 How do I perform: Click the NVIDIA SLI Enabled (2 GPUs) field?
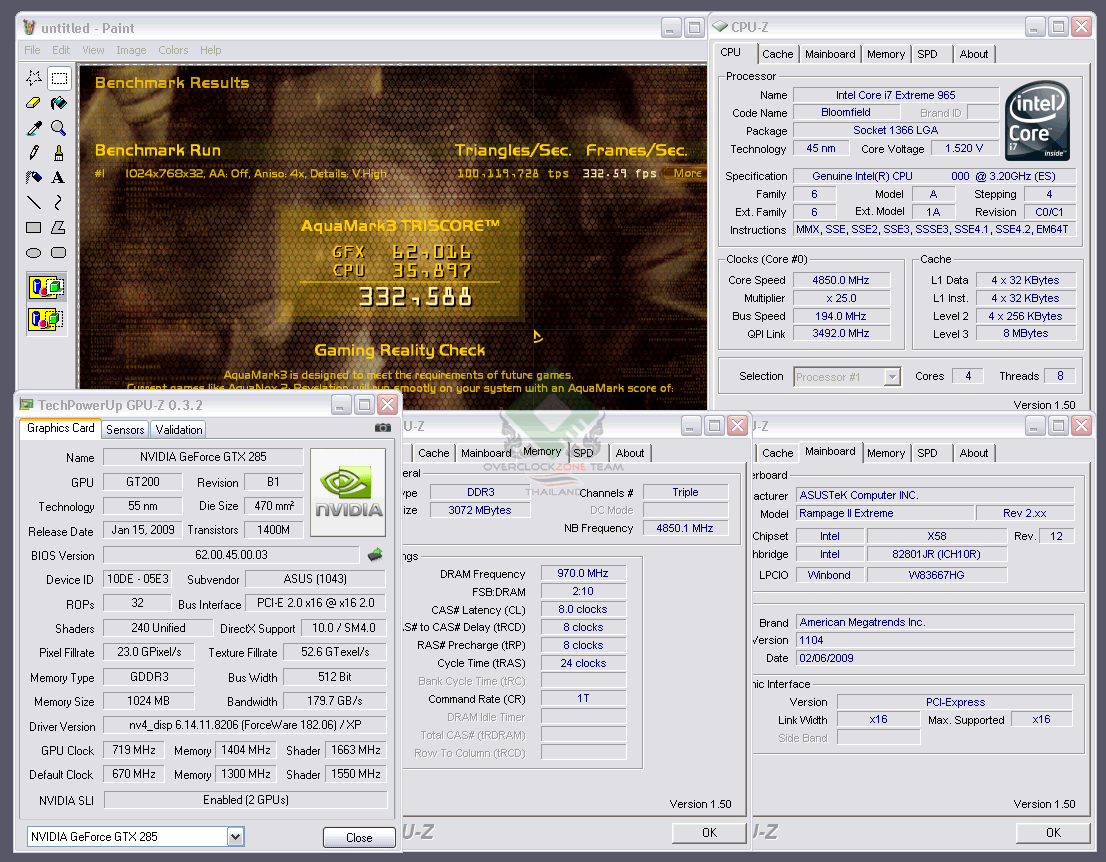tap(245, 800)
